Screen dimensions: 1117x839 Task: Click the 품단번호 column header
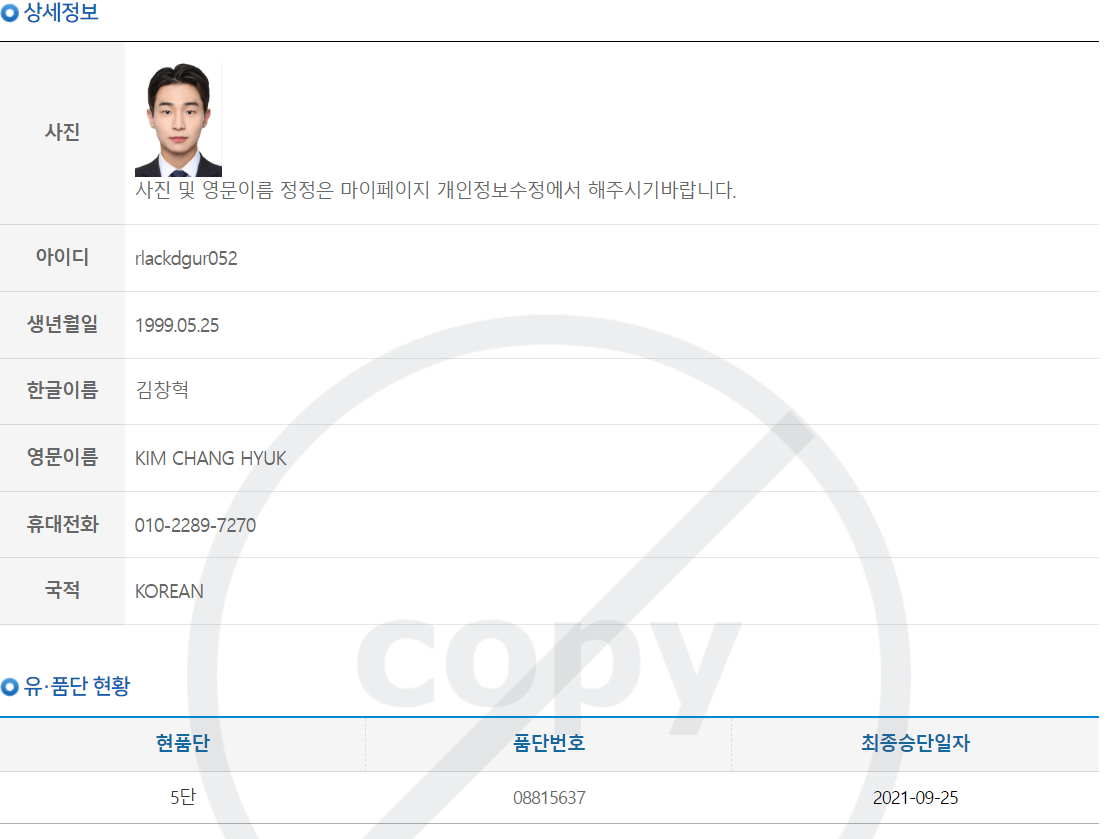(x=549, y=744)
